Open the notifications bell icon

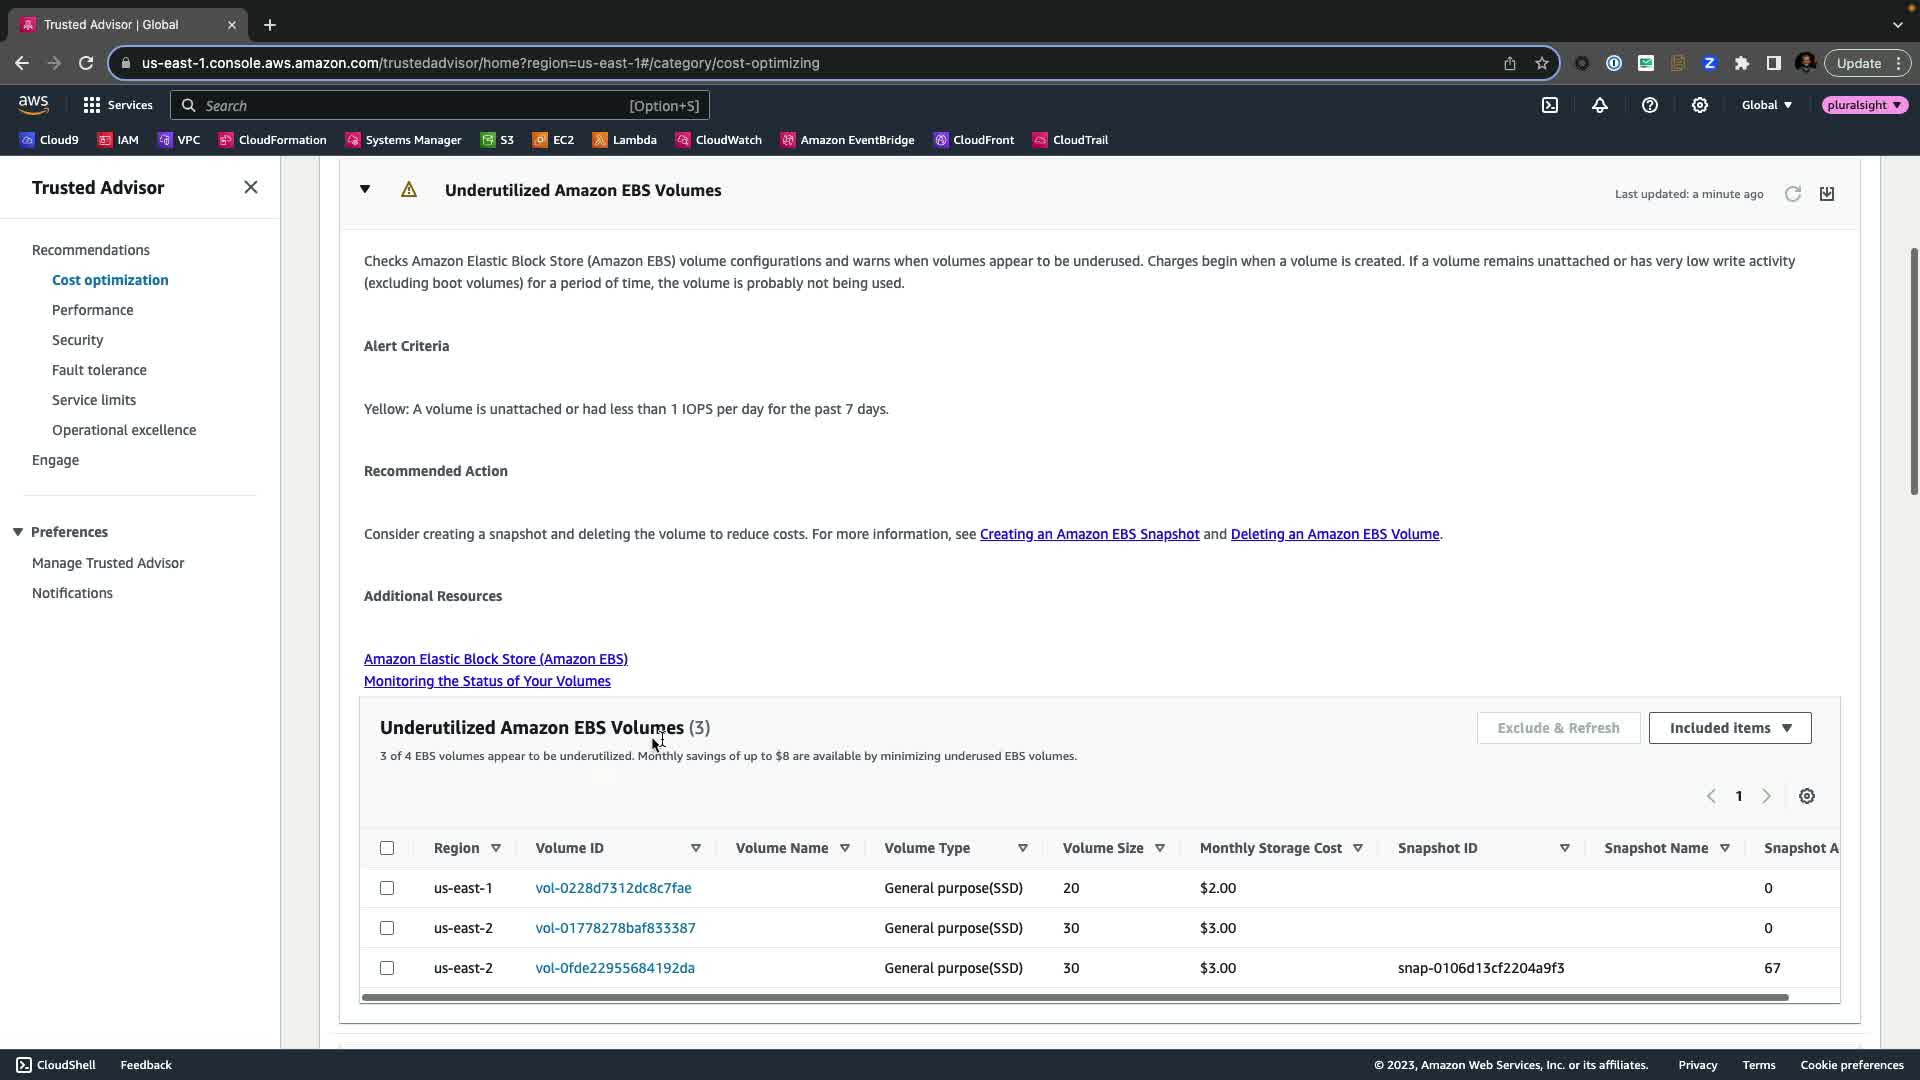(1600, 105)
